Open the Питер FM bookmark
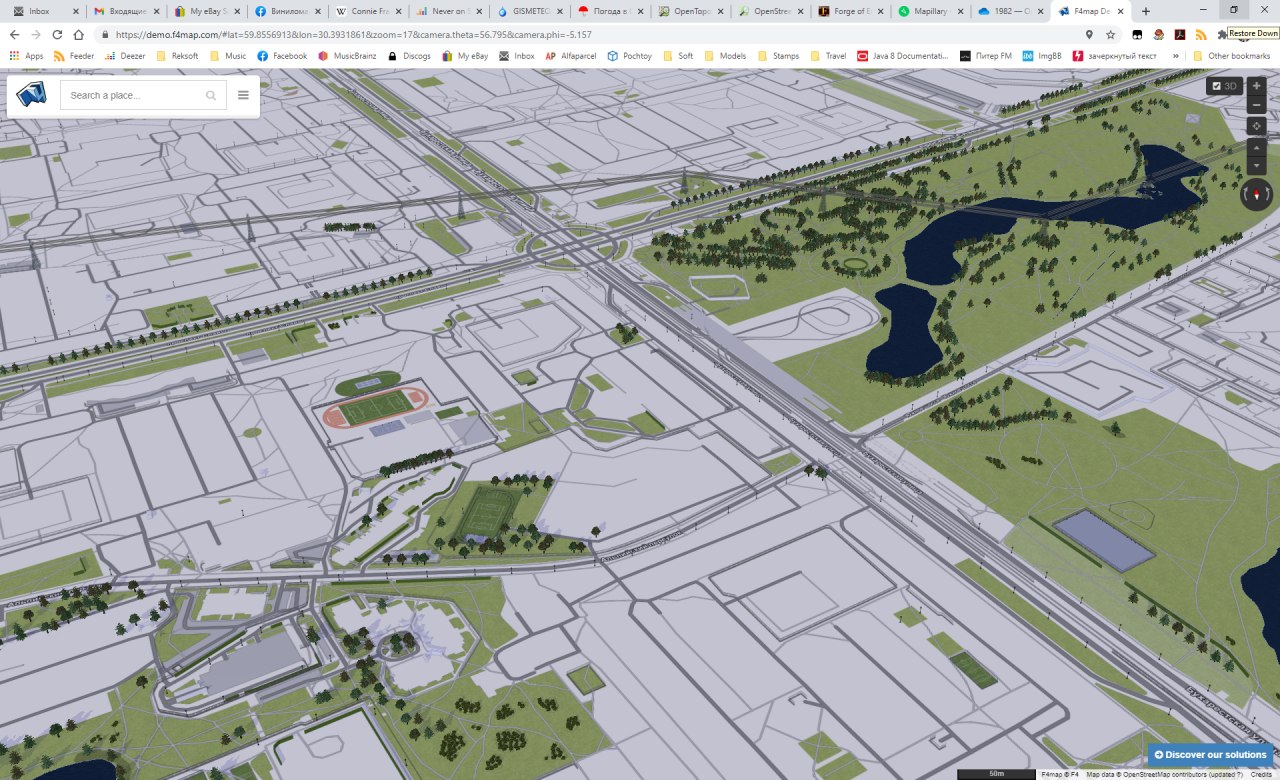 click(985, 56)
